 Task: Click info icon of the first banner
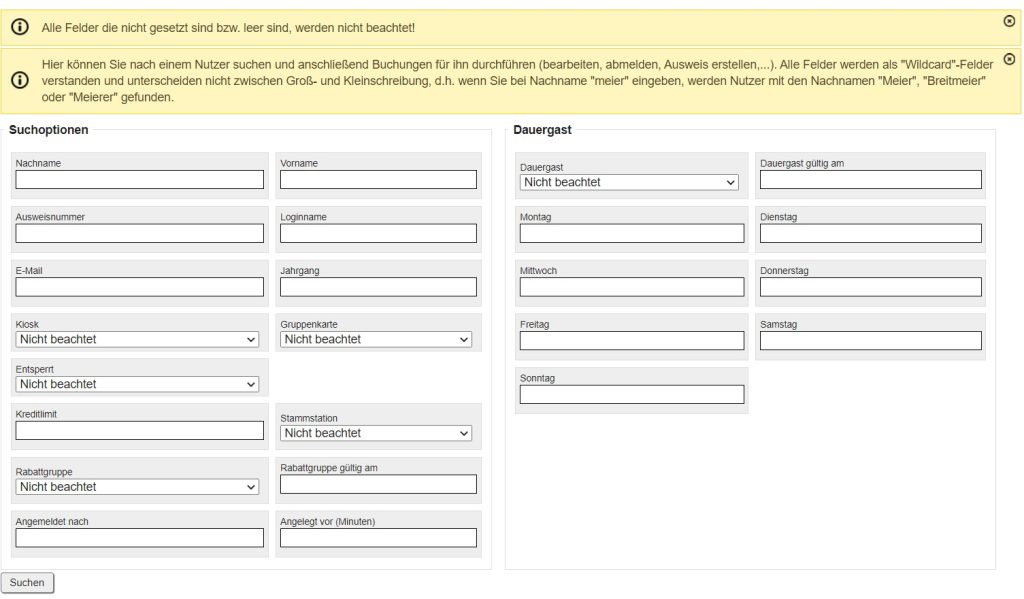[20, 27]
